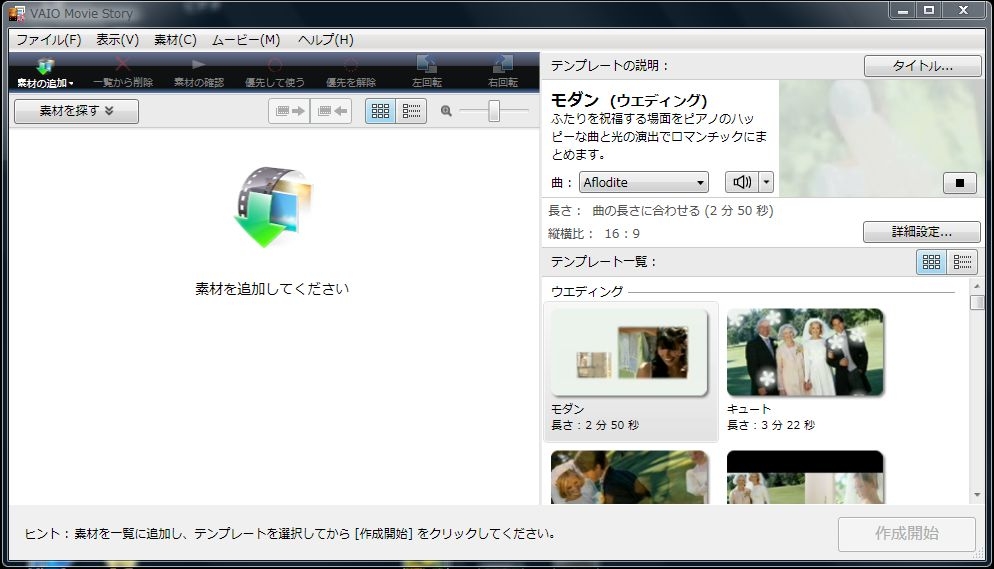
Task: Click the 長さ：3 分 22 秒 label under キュート
Action: point(771,425)
